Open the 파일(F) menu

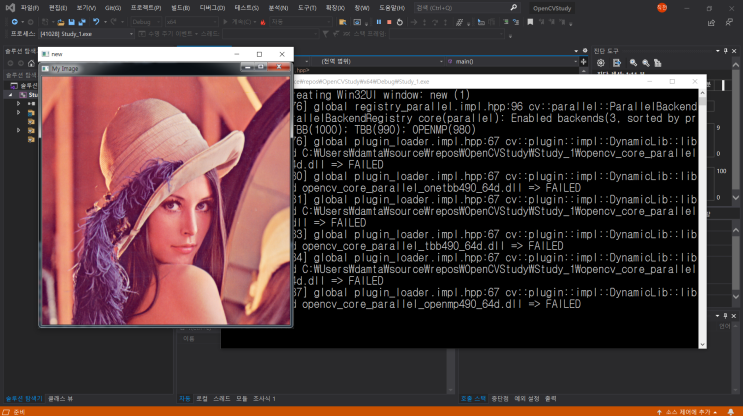click(x=29, y=8)
